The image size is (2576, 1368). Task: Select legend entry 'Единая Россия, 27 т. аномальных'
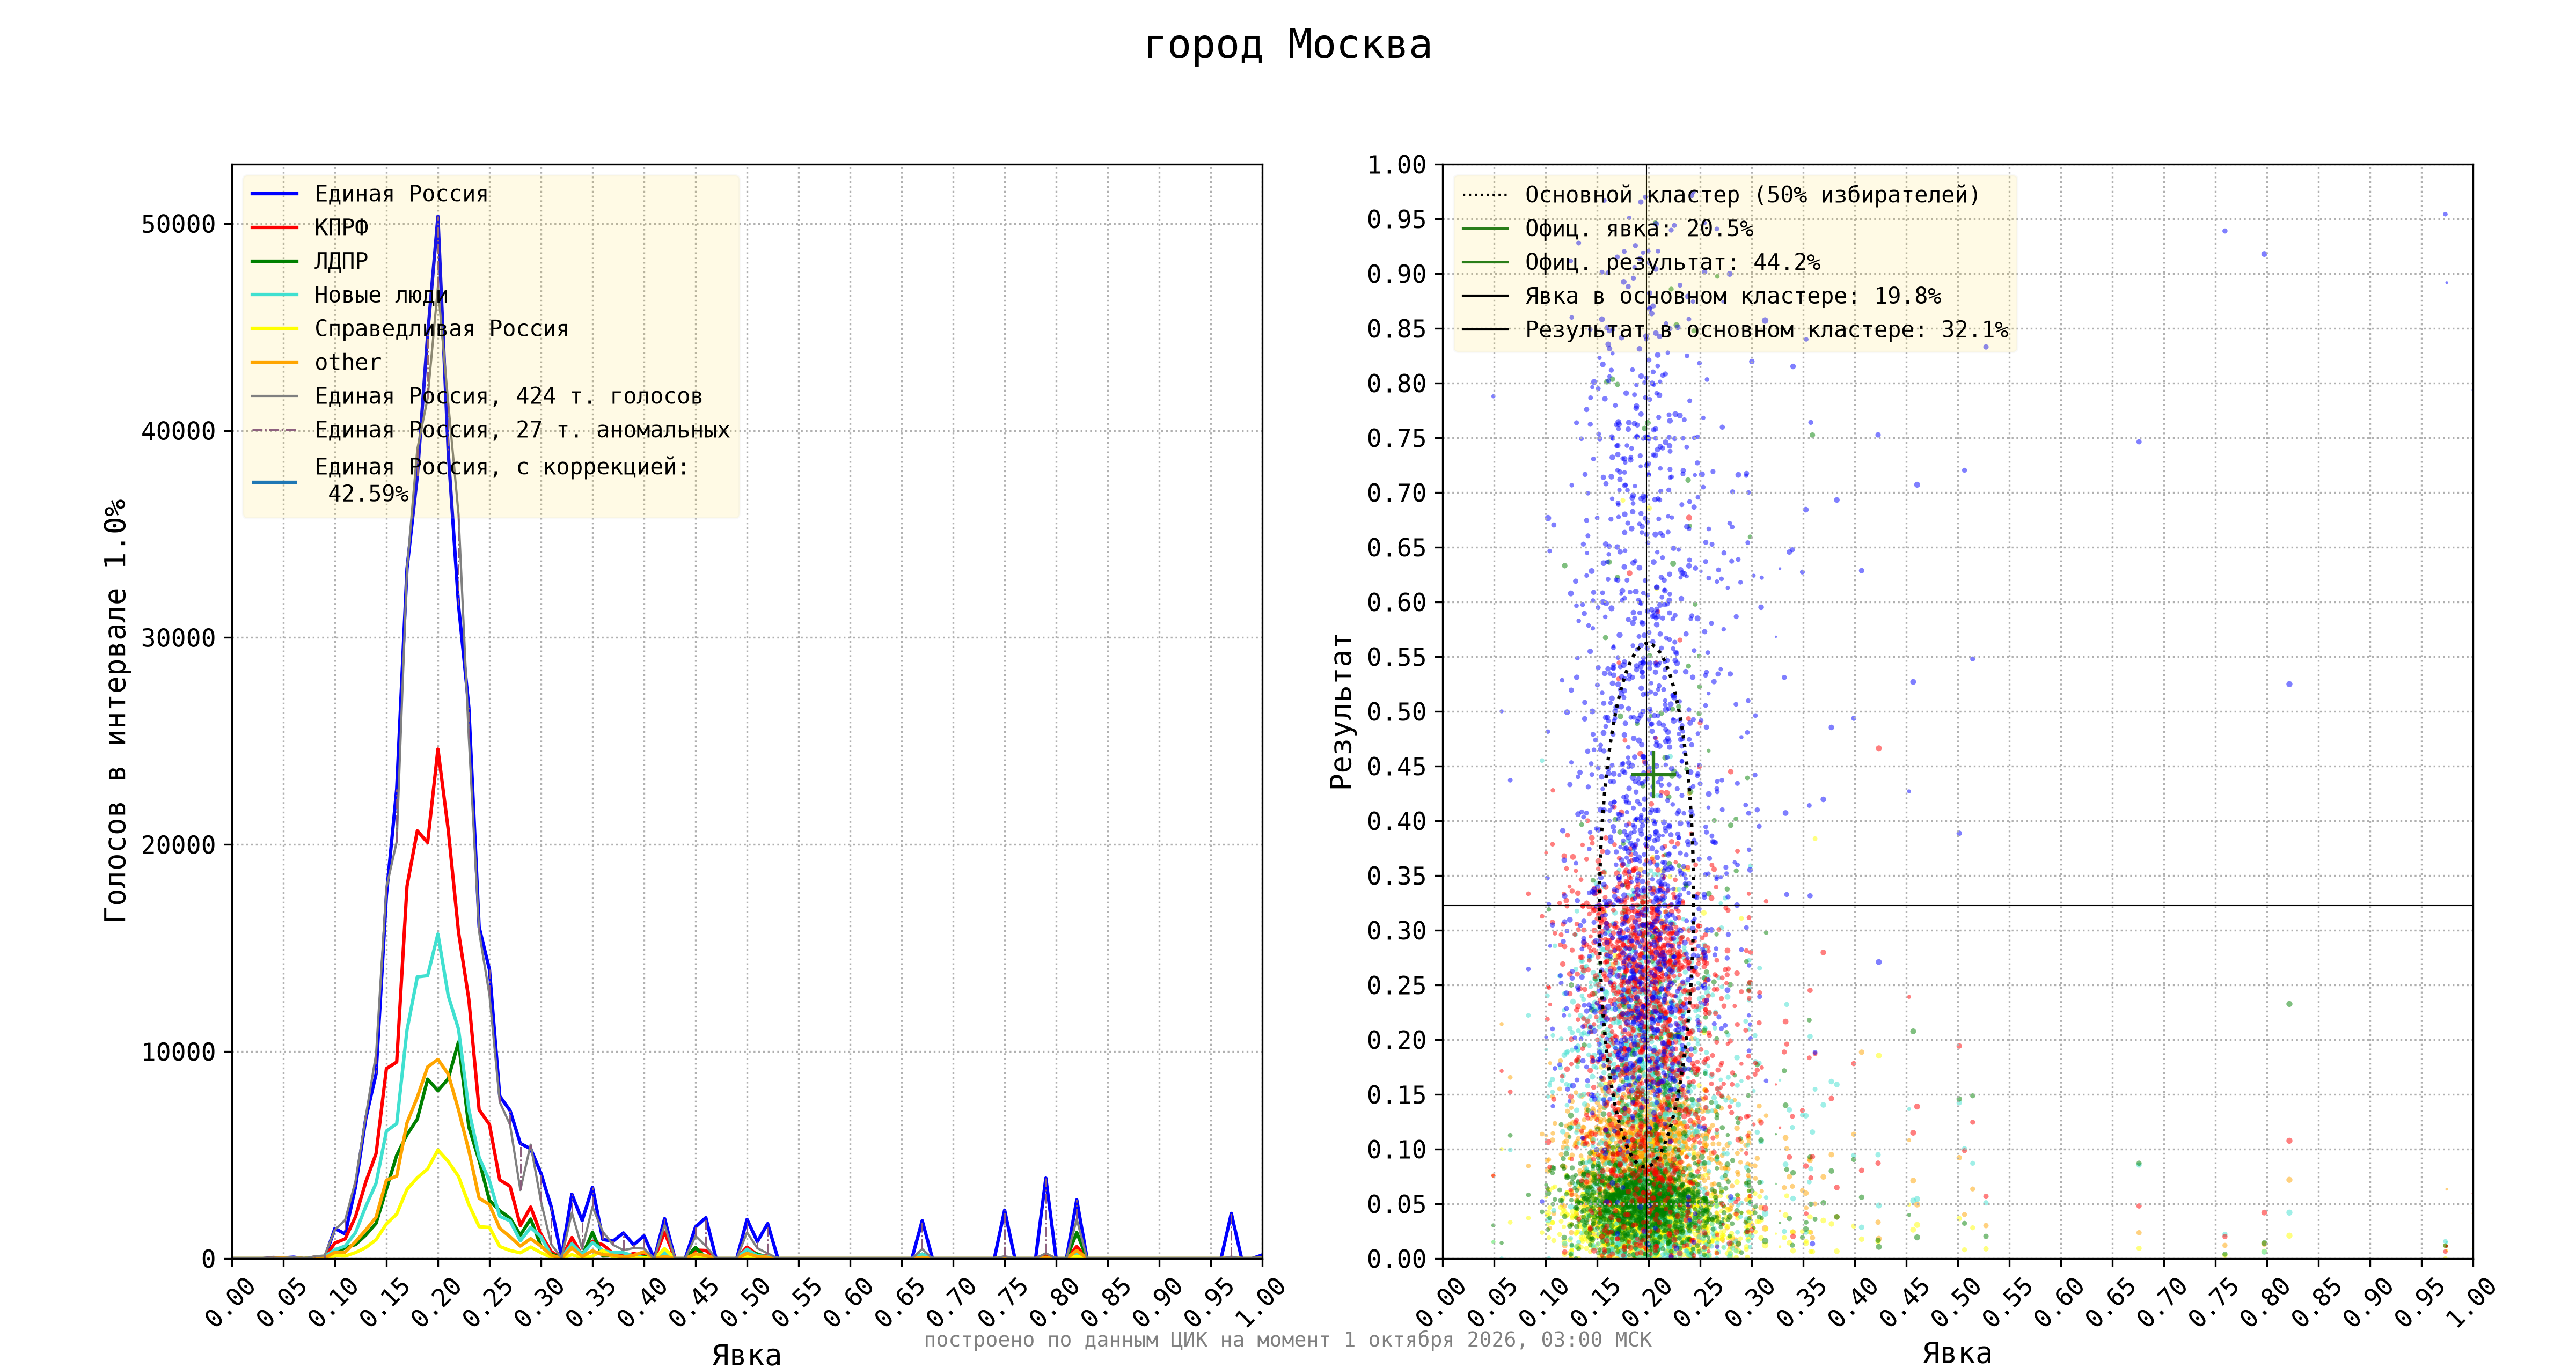click(522, 430)
